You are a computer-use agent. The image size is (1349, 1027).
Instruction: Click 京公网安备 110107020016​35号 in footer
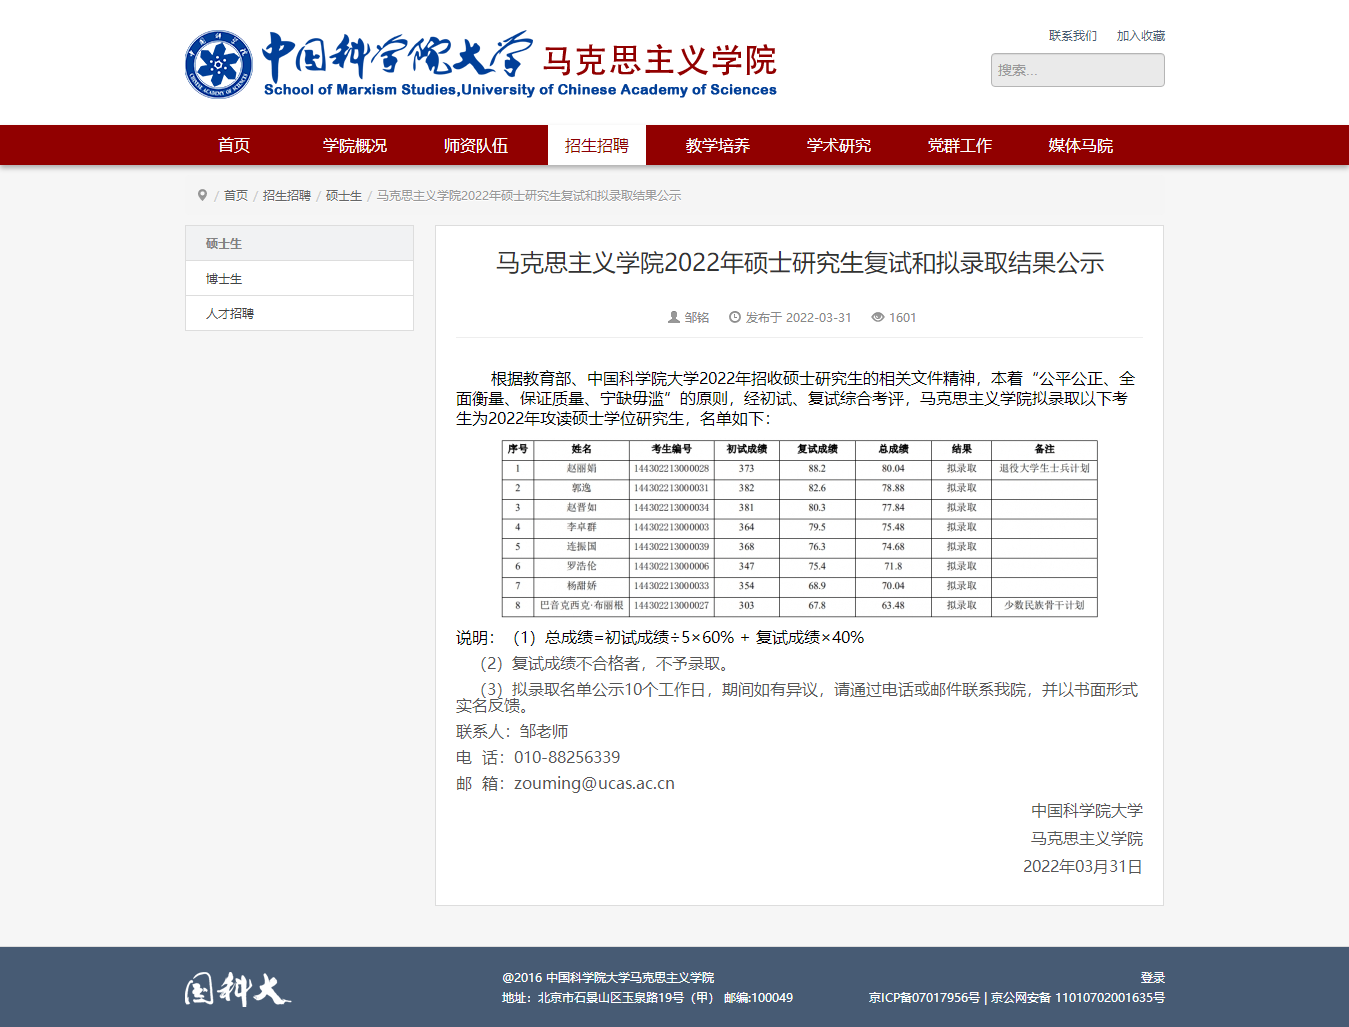coord(1078,997)
